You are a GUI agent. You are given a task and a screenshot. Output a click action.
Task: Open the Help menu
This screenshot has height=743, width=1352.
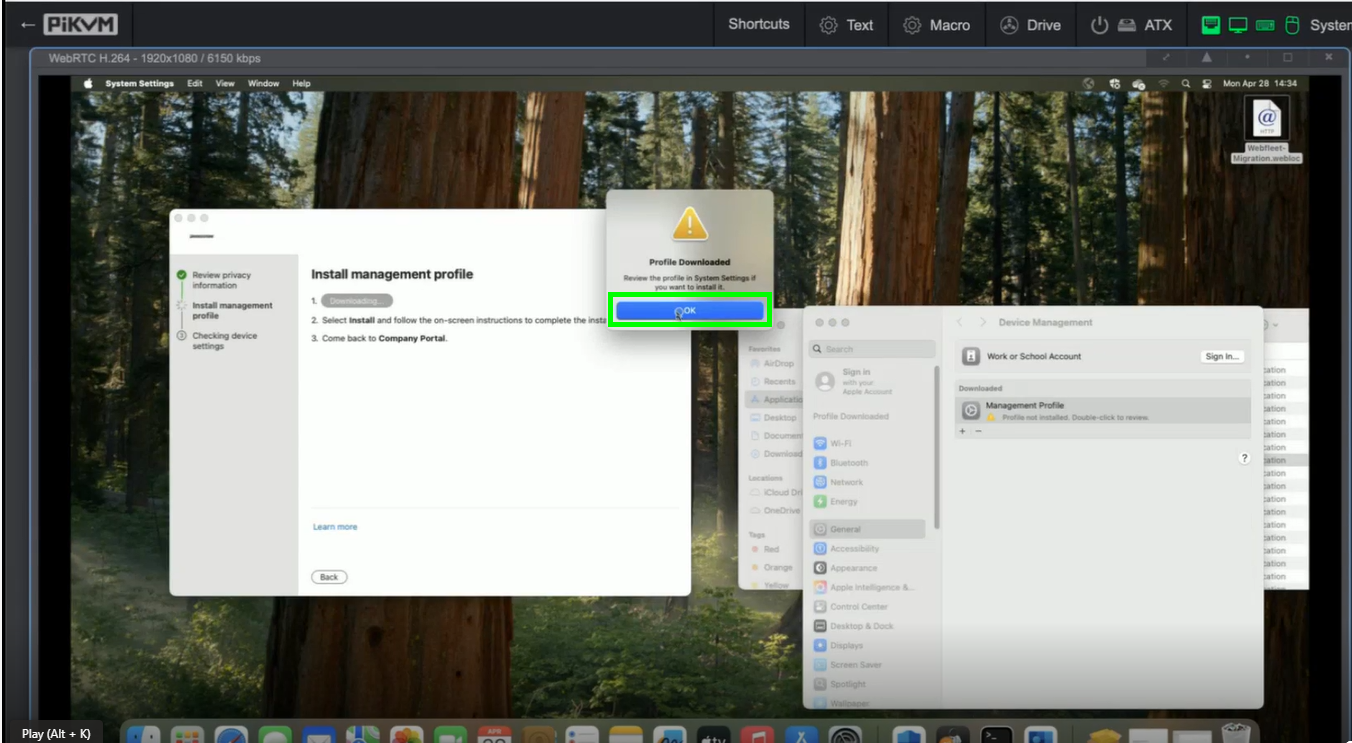[x=301, y=84]
